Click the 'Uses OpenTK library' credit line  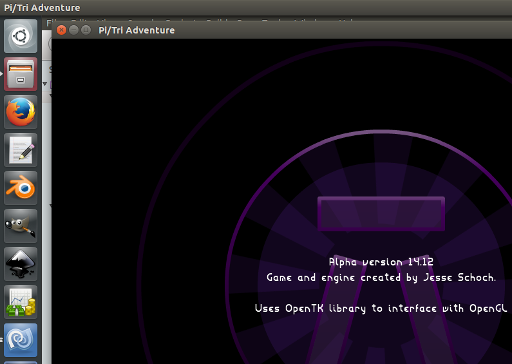pyautogui.click(x=381, y=308)
